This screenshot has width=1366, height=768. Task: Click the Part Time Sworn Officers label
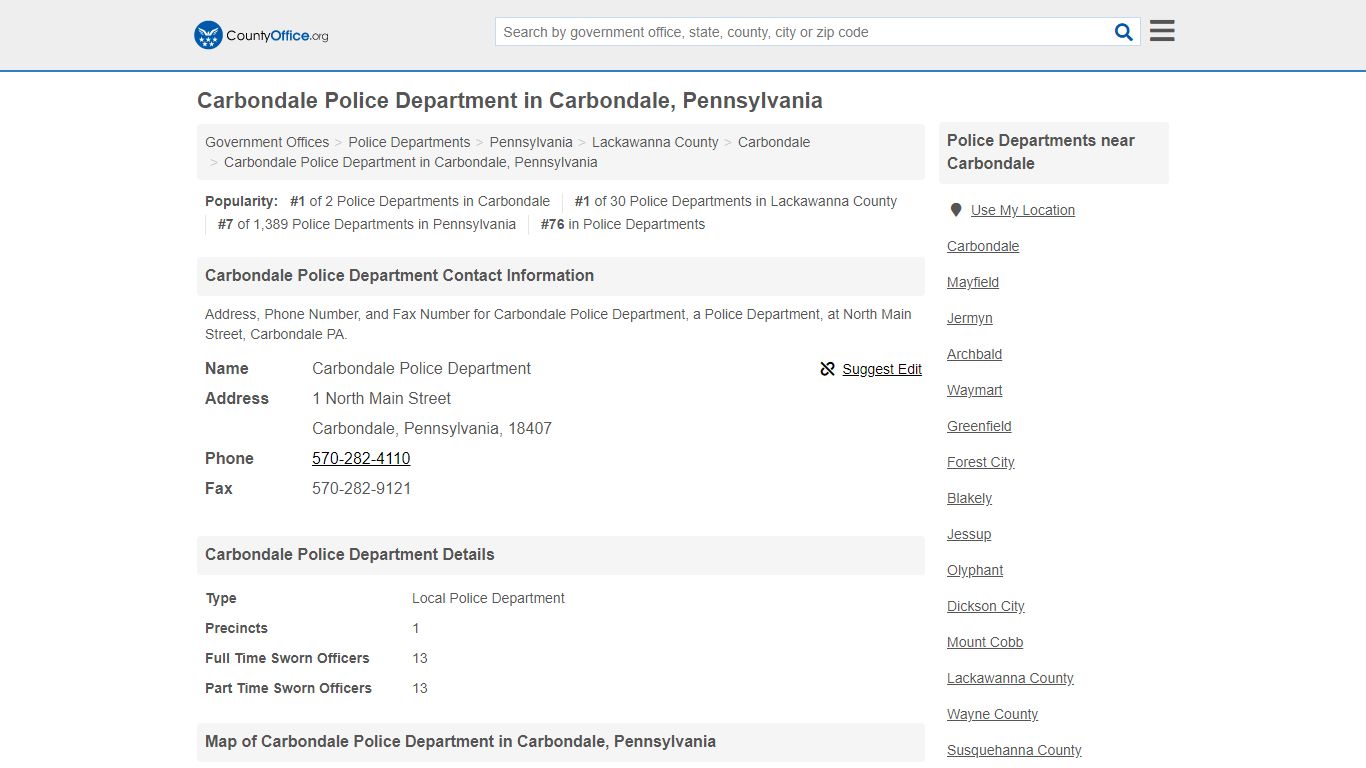[x=288, y=688]
